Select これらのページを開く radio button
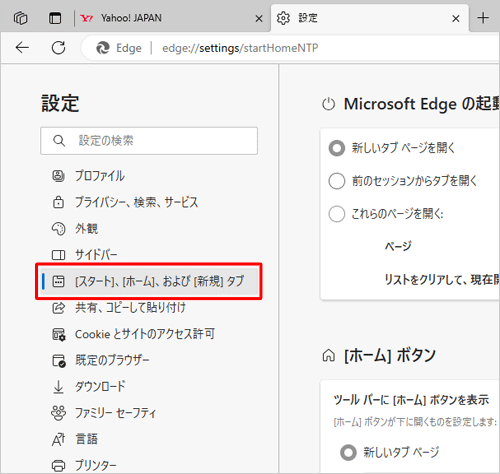Viewport: 500px width, 474px height. click(337, 214)
